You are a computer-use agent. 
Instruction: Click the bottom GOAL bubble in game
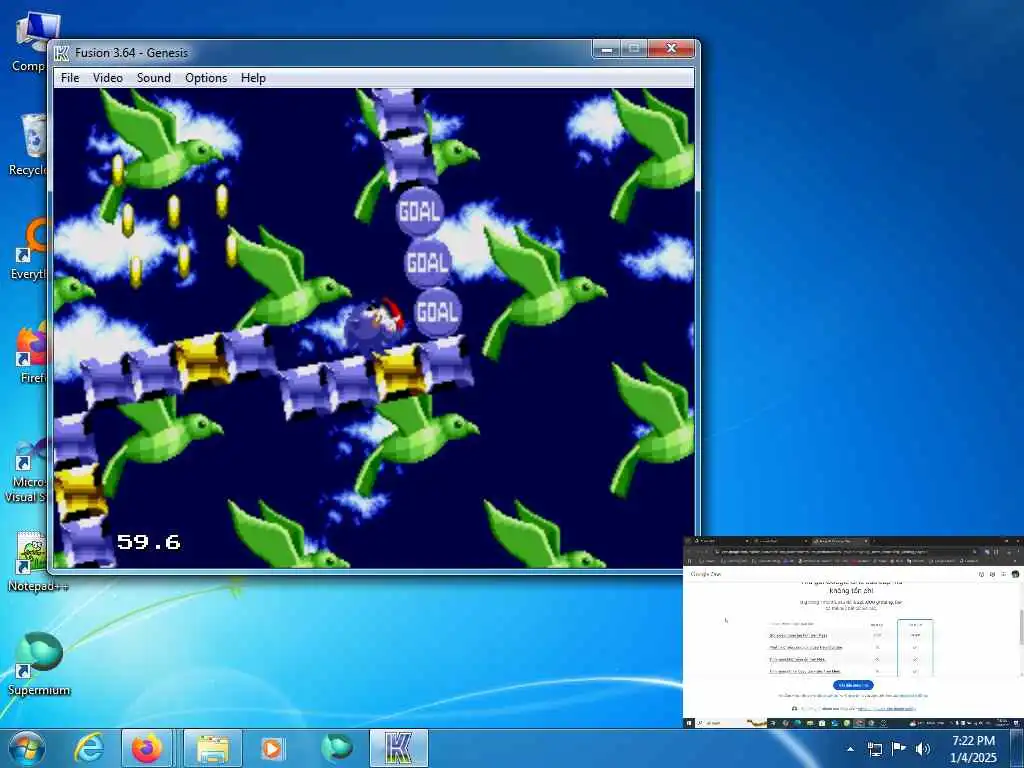point(437,312)
